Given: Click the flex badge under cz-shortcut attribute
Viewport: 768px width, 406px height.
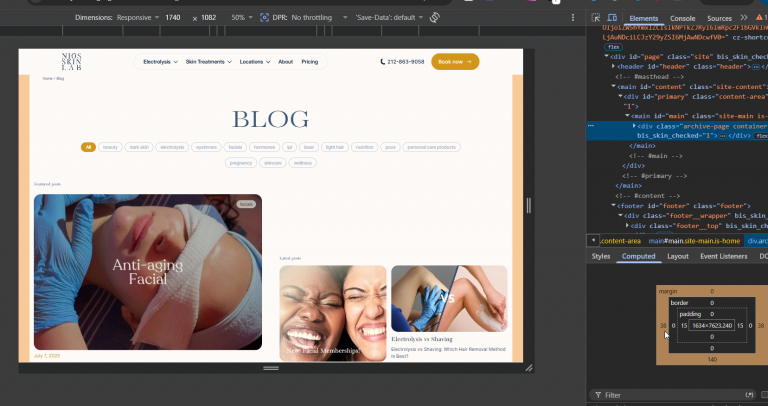Looking at the screenshot, I should 613,47.
